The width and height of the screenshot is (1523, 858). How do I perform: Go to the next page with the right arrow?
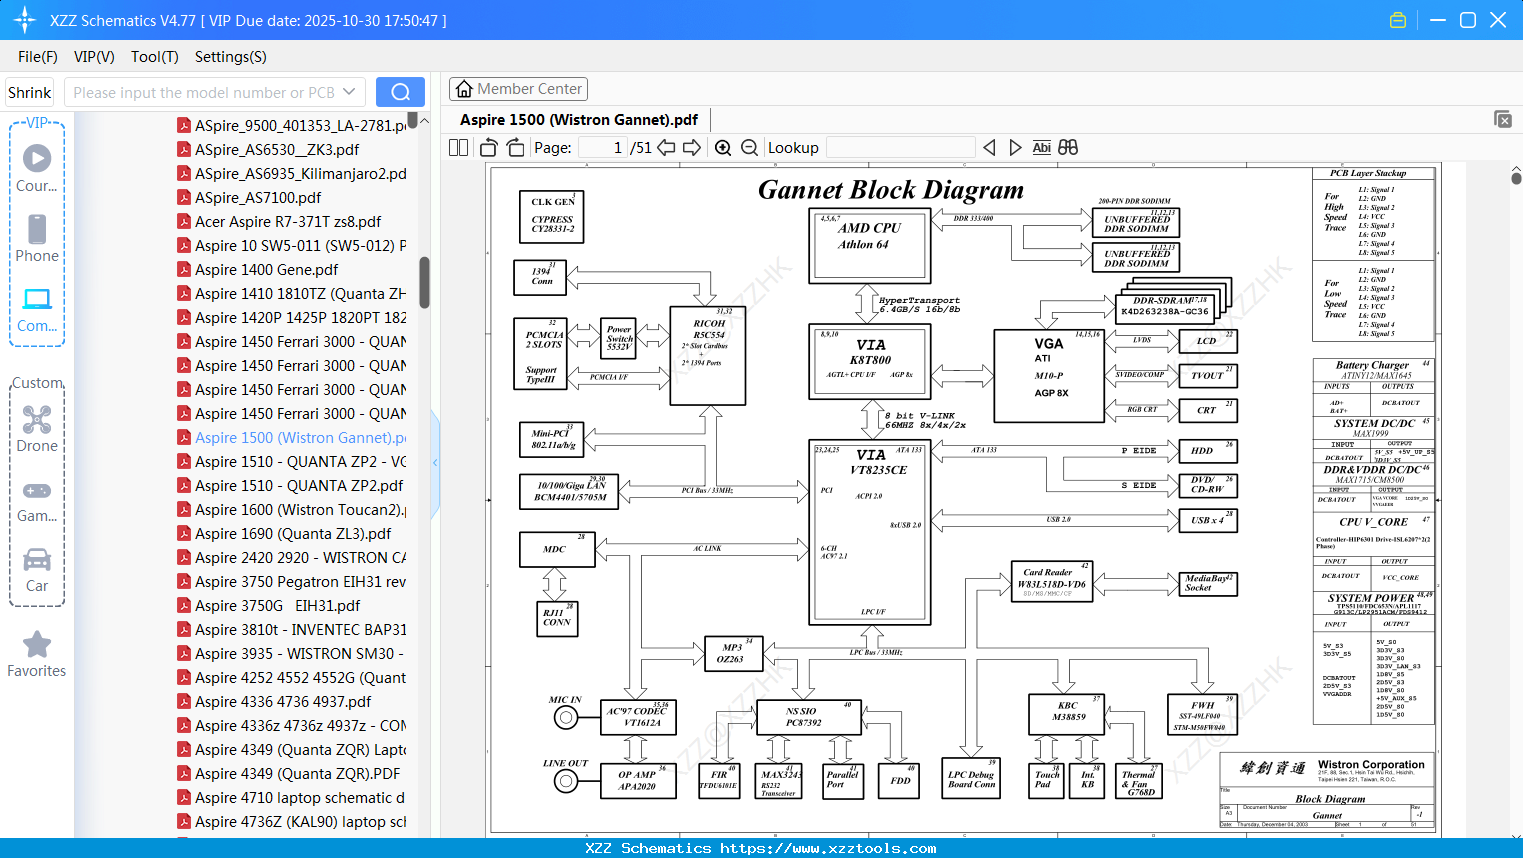point(692,147)
